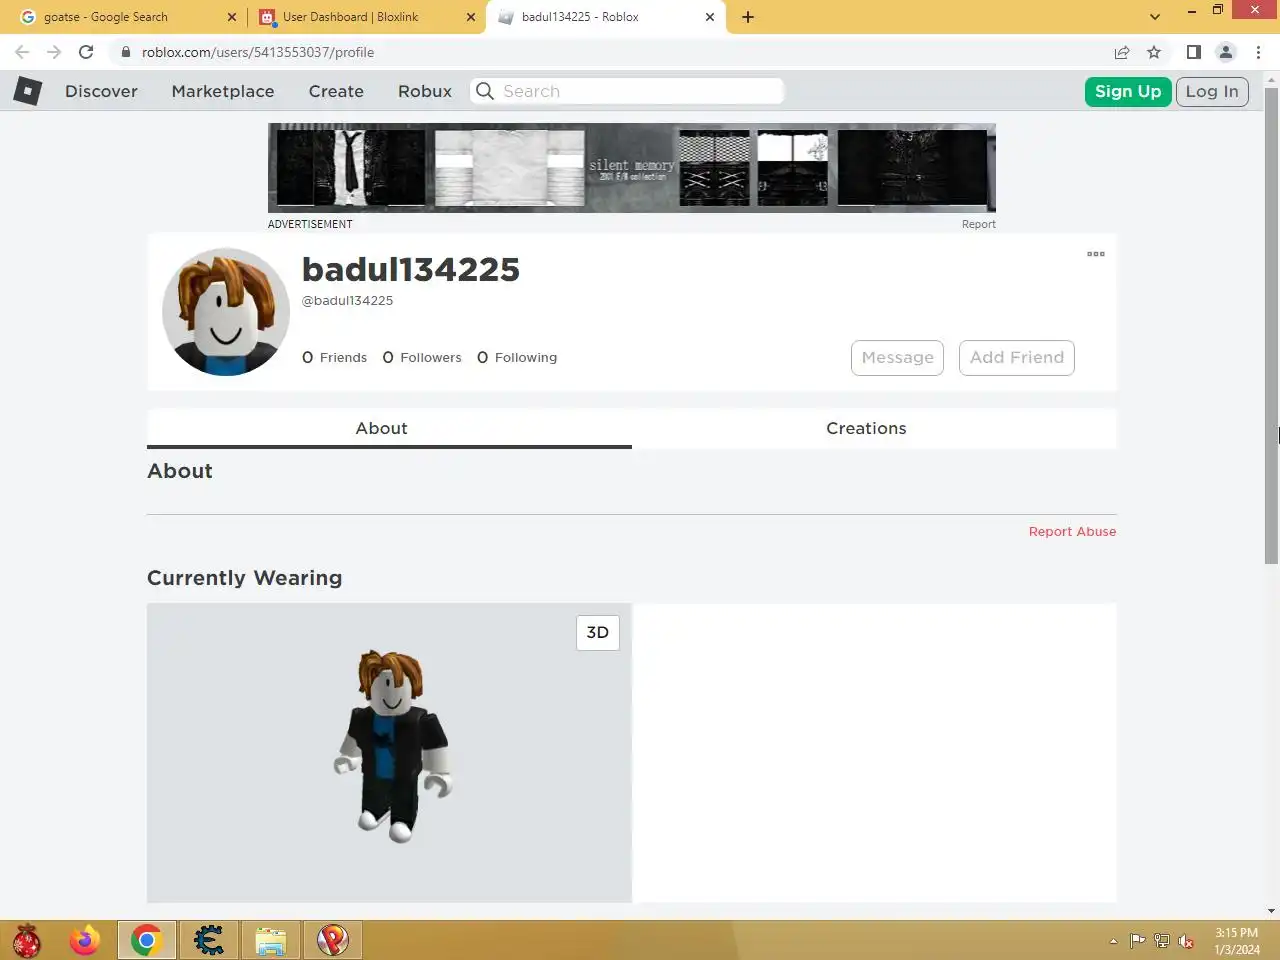Screen dimensions: 1280x960
Task: Click the badul134225 display name heading
Action: tap(411, 269)
